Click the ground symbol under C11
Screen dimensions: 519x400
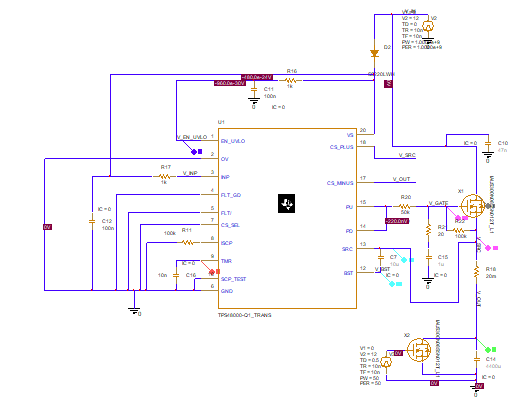click(x=254, y=101)
